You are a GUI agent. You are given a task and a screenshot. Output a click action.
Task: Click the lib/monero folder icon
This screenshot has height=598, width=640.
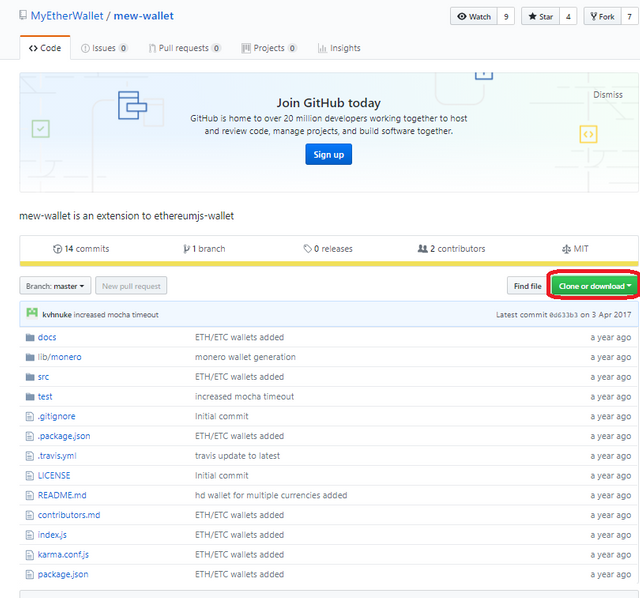[x=30, y=357]
